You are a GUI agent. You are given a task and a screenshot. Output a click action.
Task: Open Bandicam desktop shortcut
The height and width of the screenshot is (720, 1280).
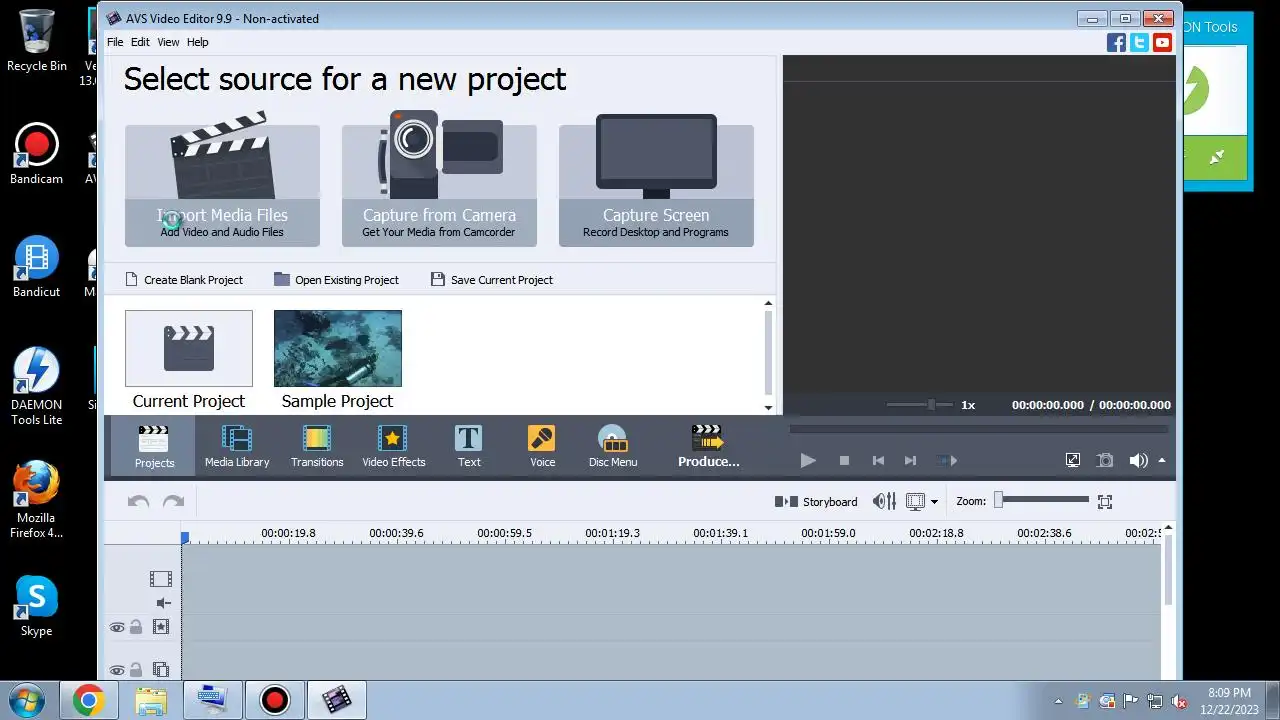point(36,155)
